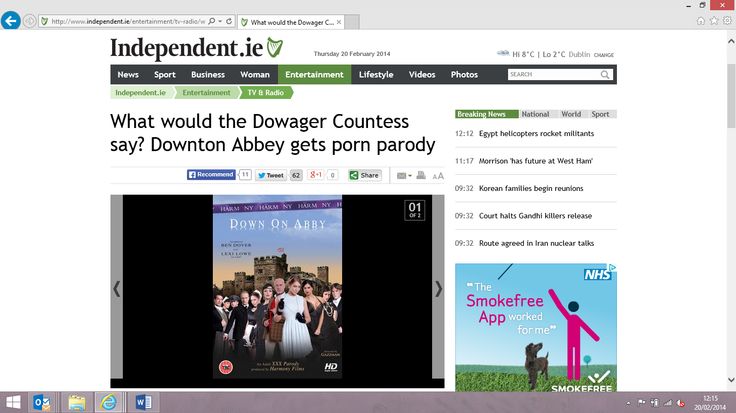The height and width of the screenshot is (413, 736).
Task: Open the Sport navigation menu
Action: click(x=165, y=75)
